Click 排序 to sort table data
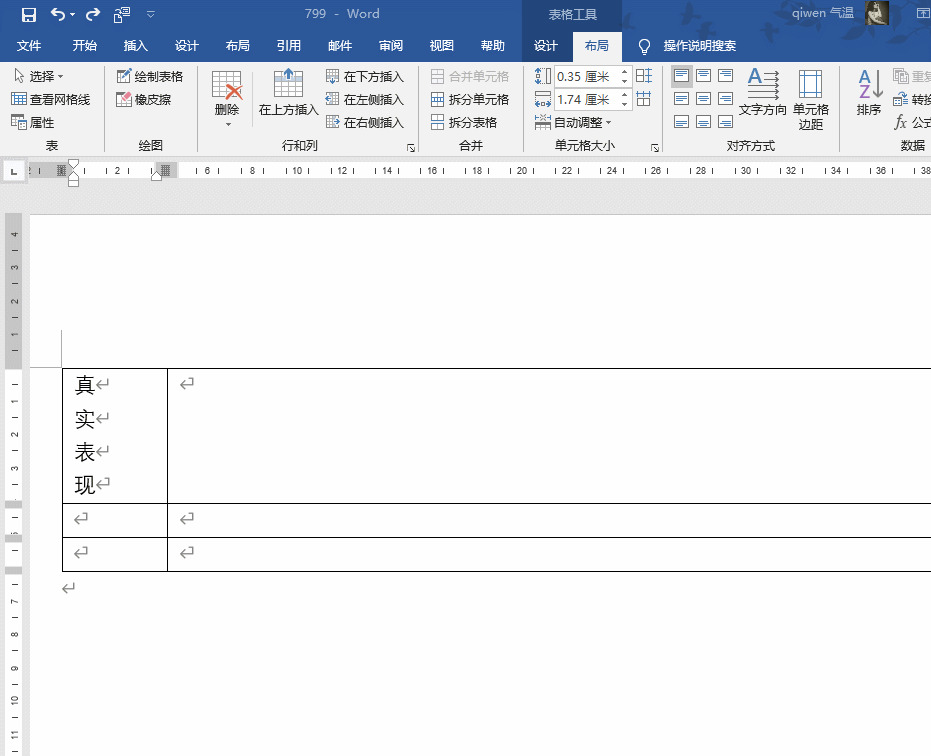 pyautogui.click(x=868, y=92)
